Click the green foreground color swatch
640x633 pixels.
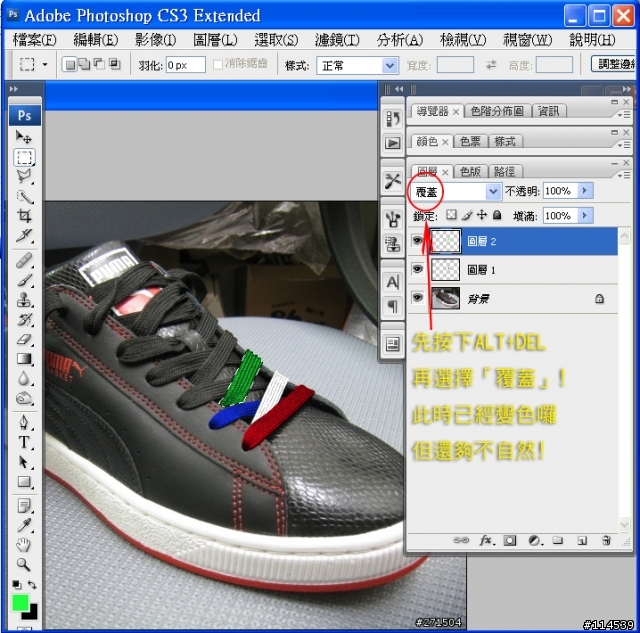20,603
